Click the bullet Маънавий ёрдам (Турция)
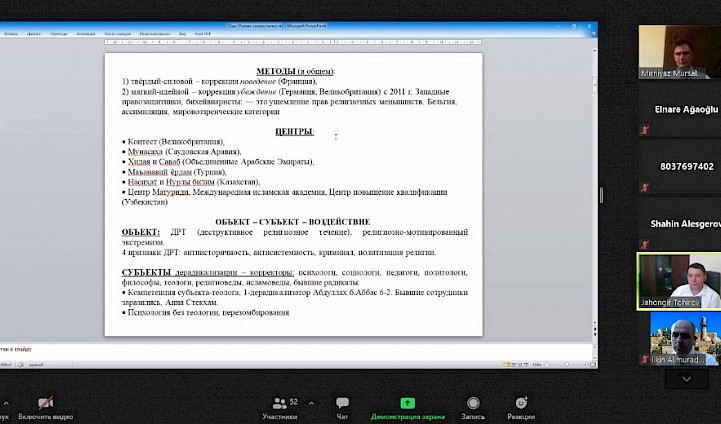 tap(174, 172)
